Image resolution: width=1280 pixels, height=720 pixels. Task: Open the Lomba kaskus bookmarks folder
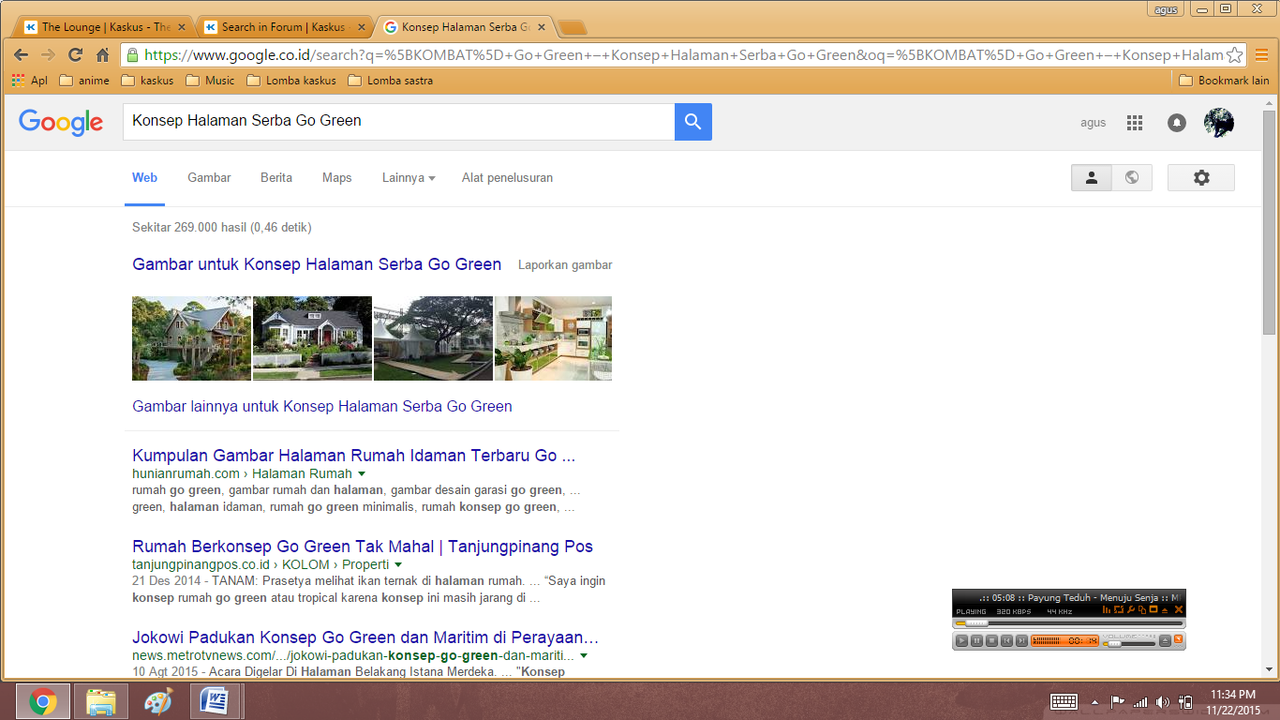pos(291,80)
